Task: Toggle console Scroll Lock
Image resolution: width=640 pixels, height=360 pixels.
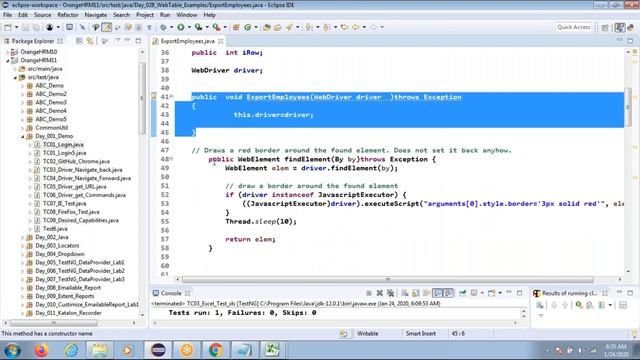Action: click(x=416, y=293)
